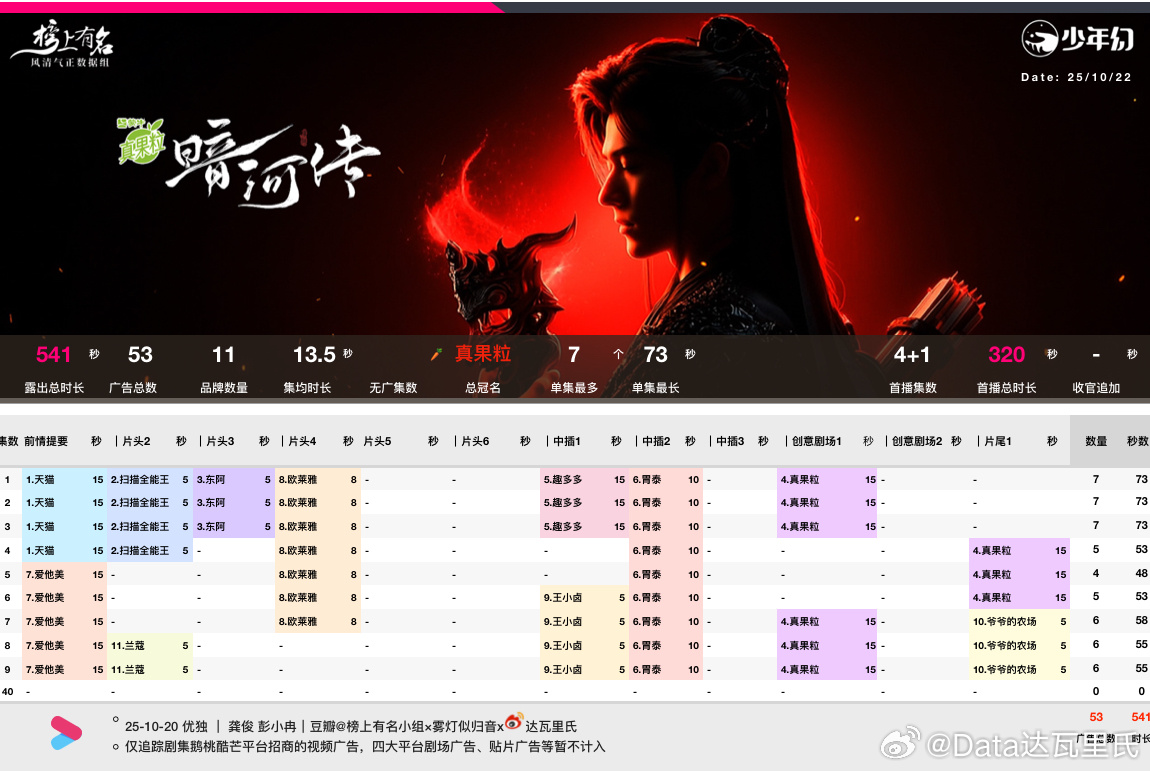
Task: Click the 品牌数量 label
Action: pyautogui.click(x=224, y=388)
